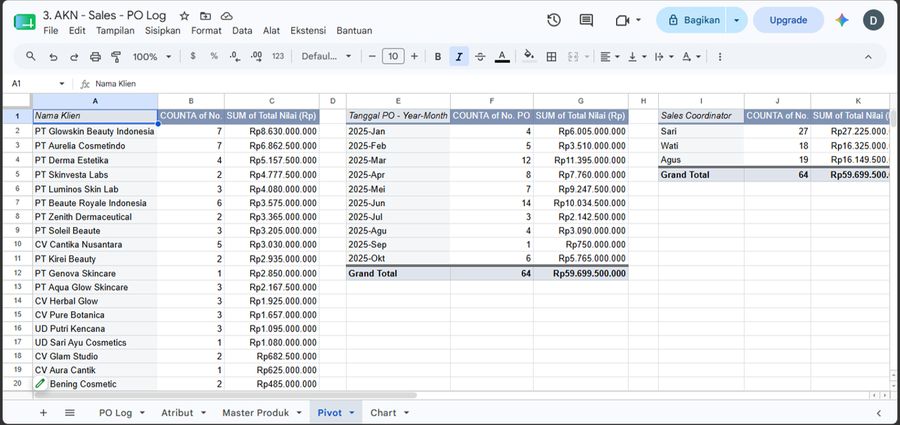Viewport: 900px width, 425px height.
Task: Toggle bold formatting
Action: 438,56
